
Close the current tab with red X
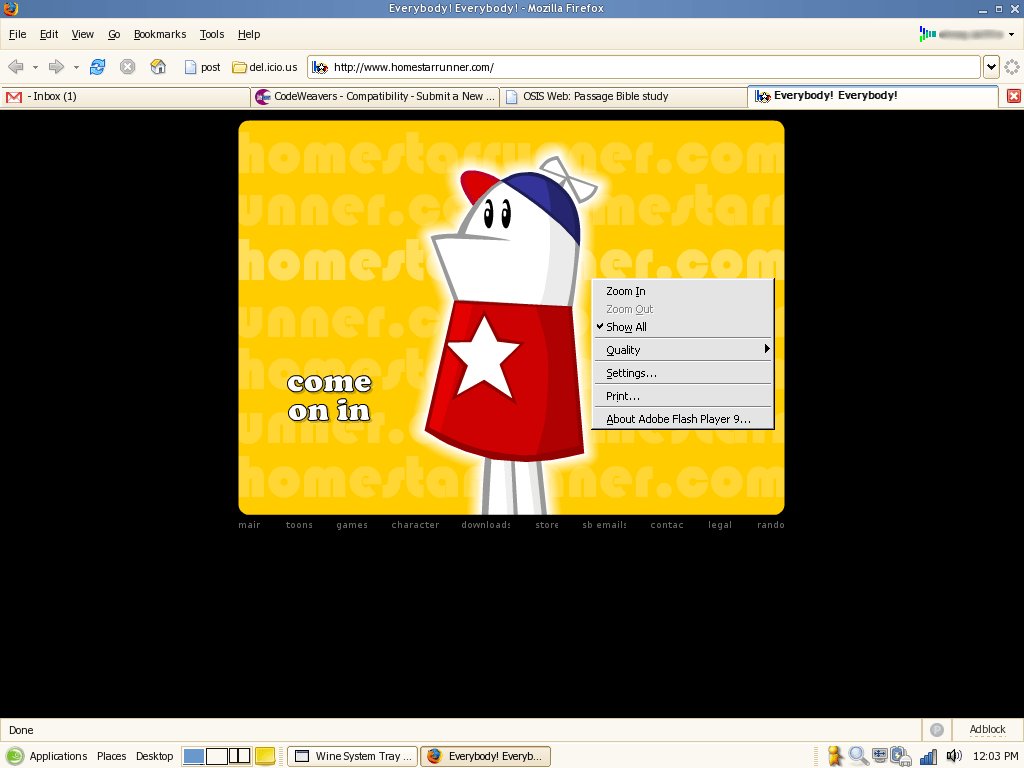pos(1014,96)
